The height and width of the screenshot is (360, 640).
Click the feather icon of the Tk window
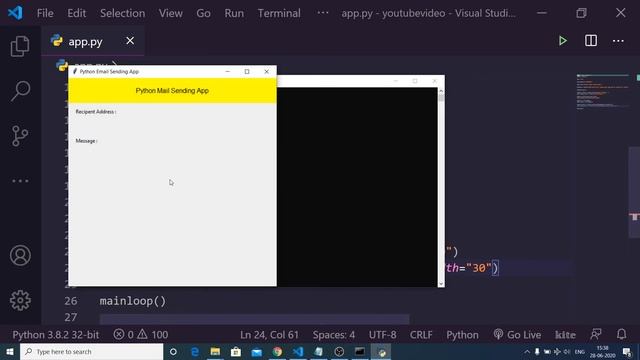75,71
